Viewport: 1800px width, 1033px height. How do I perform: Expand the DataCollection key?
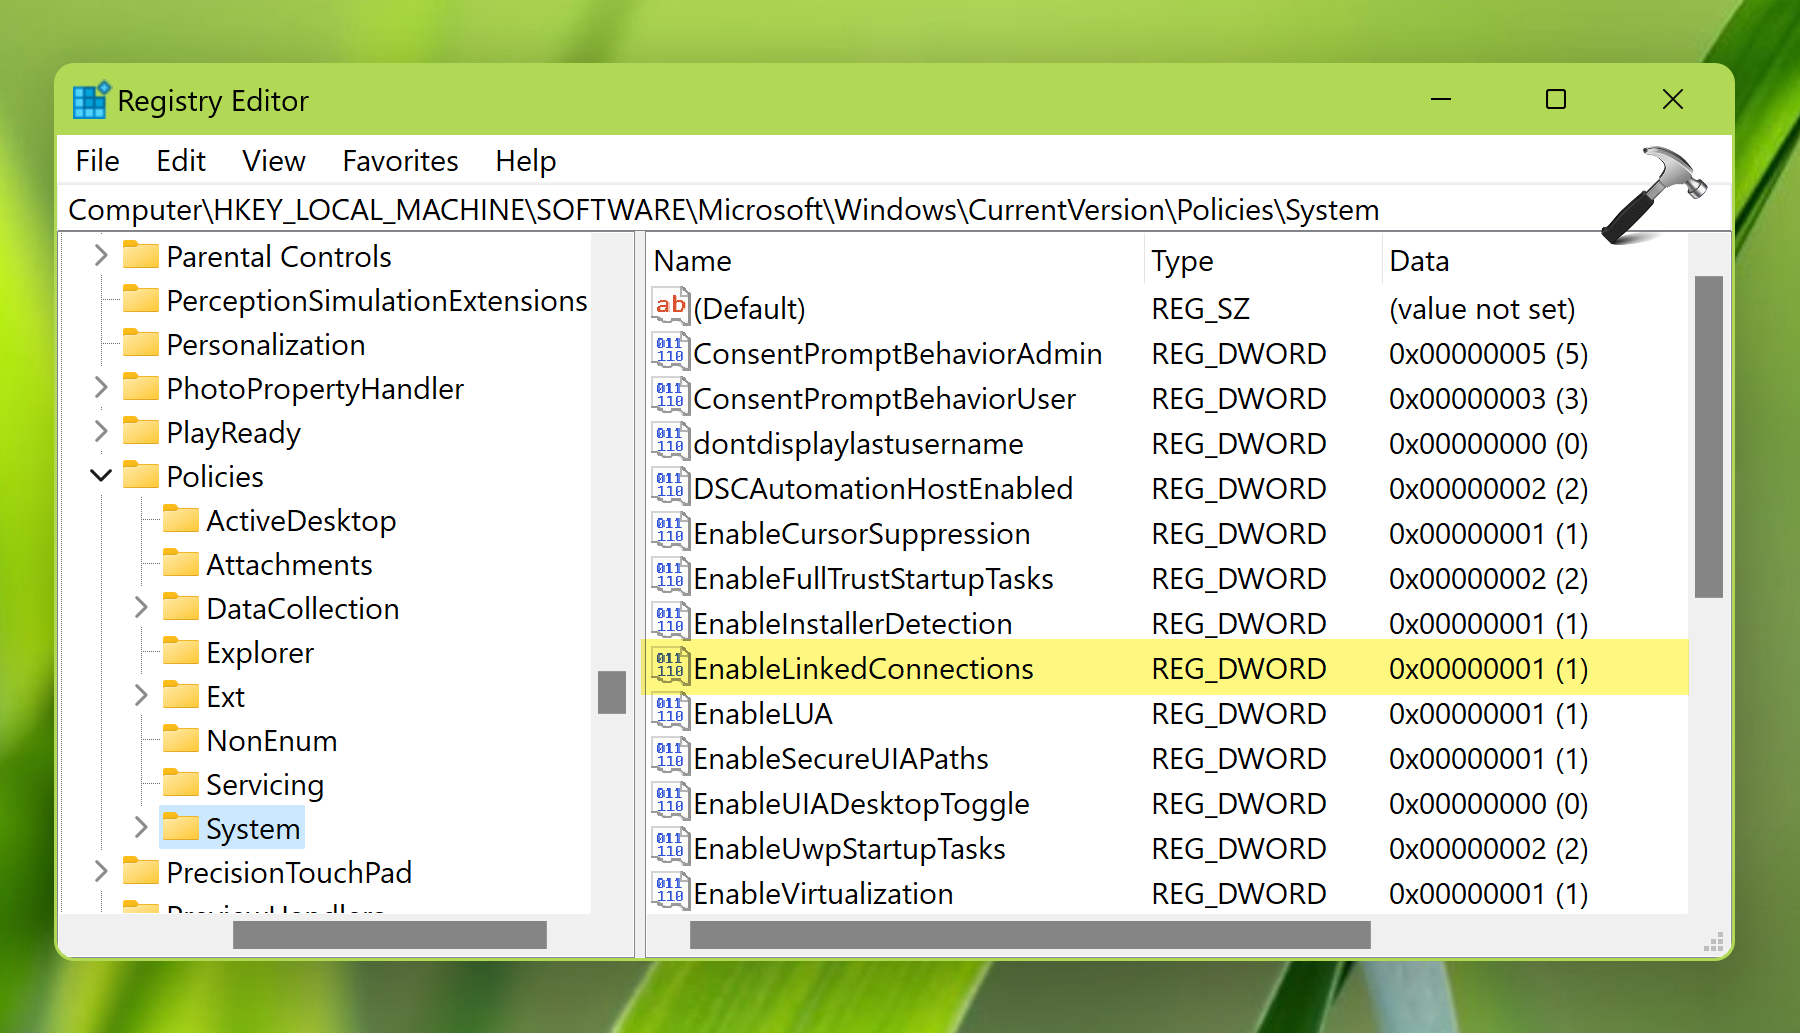[141, 608]
